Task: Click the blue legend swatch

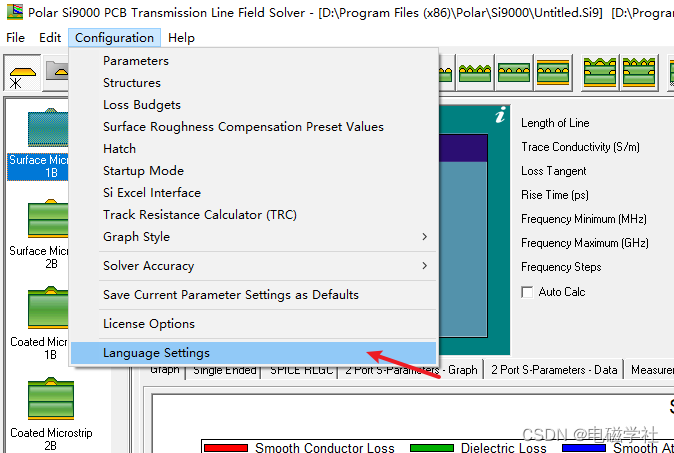Action: click(584, 448)
